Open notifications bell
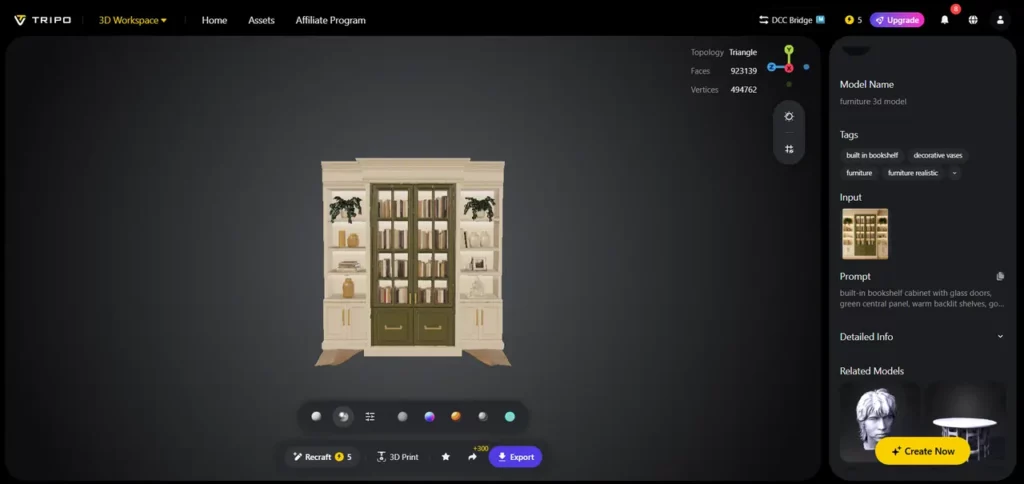This screenshot has height=484, width=1024. click(x=944, y=20)
